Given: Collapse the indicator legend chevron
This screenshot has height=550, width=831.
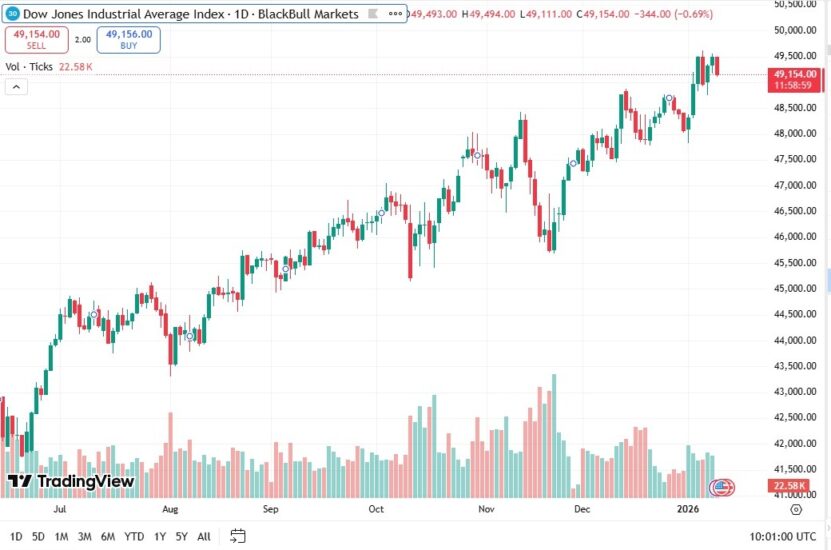Looking at the screenshot, I should 16,87.
